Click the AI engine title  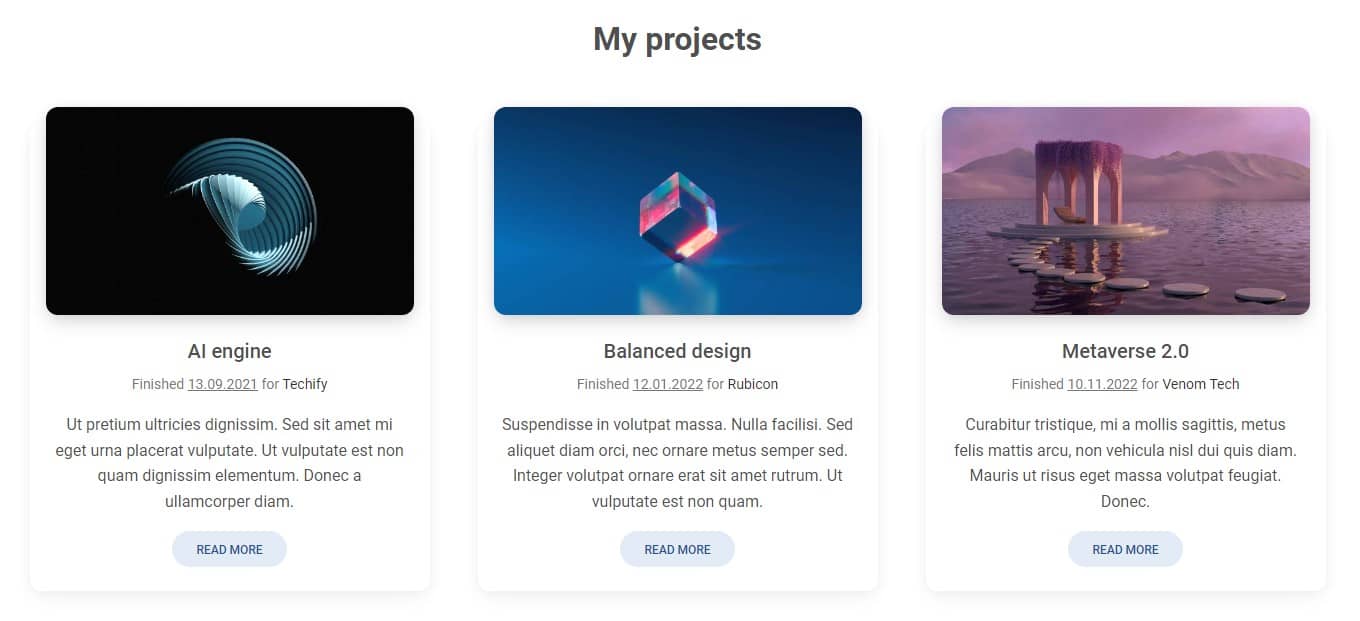click(230, 351)
